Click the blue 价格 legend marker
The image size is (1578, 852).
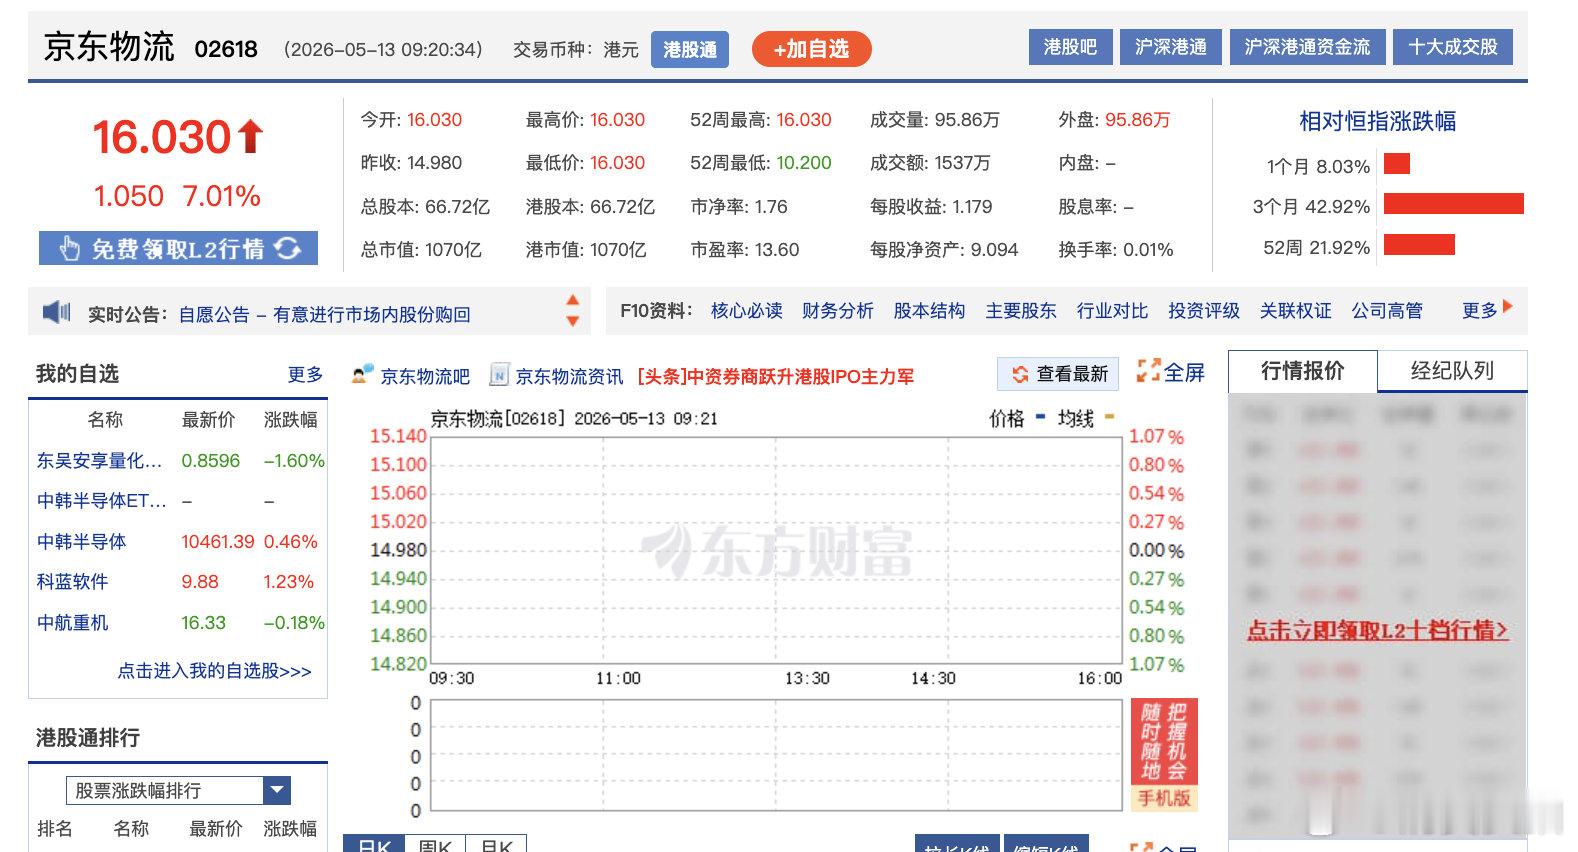tap(1041, 416)
